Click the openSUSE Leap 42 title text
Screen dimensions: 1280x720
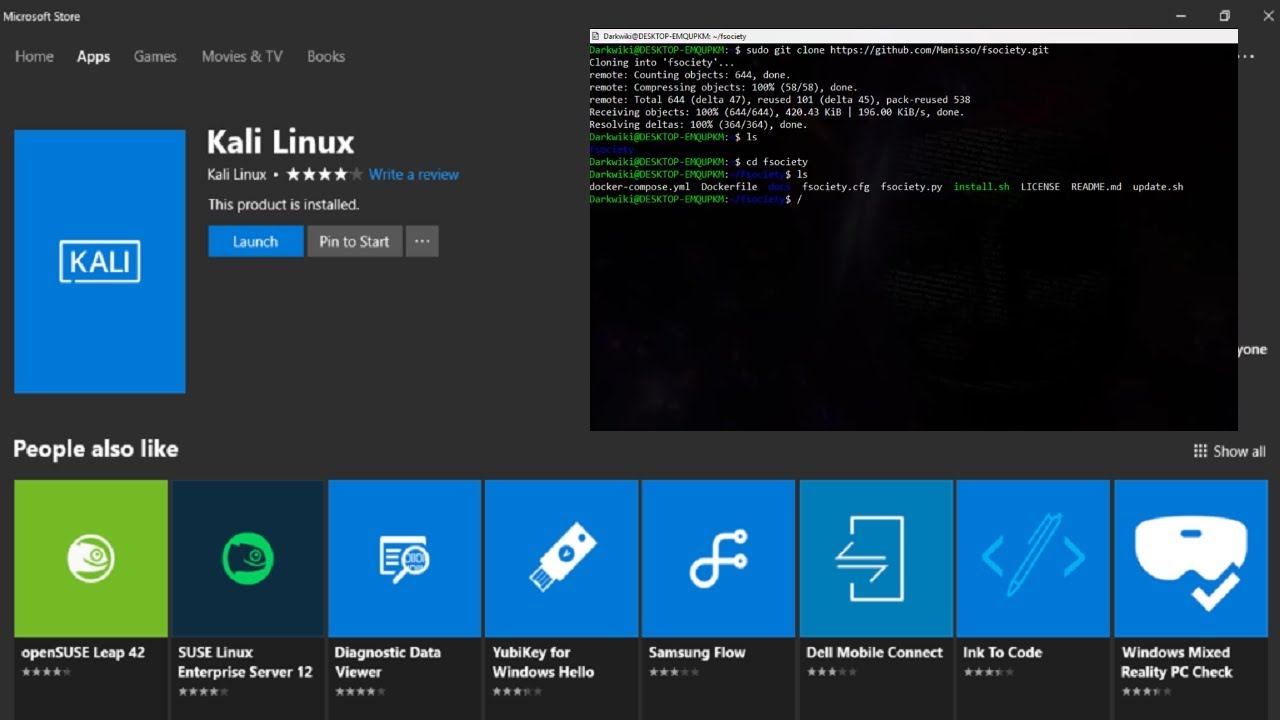83,652
